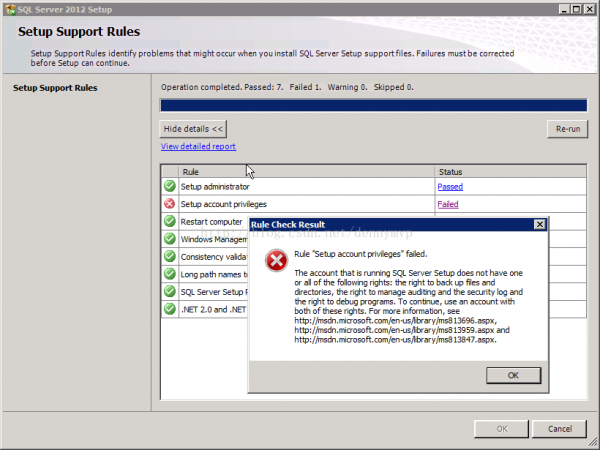Click the green check icon for Long path names

click(170, 274)
